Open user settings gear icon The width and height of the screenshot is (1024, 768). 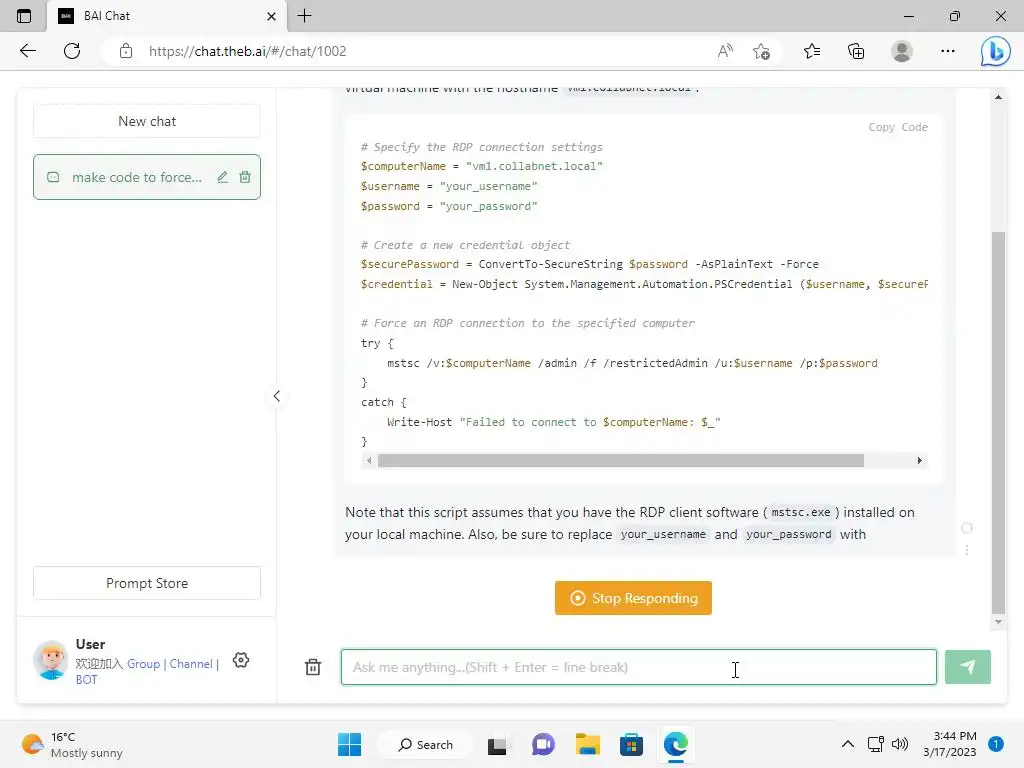[241, 660]
